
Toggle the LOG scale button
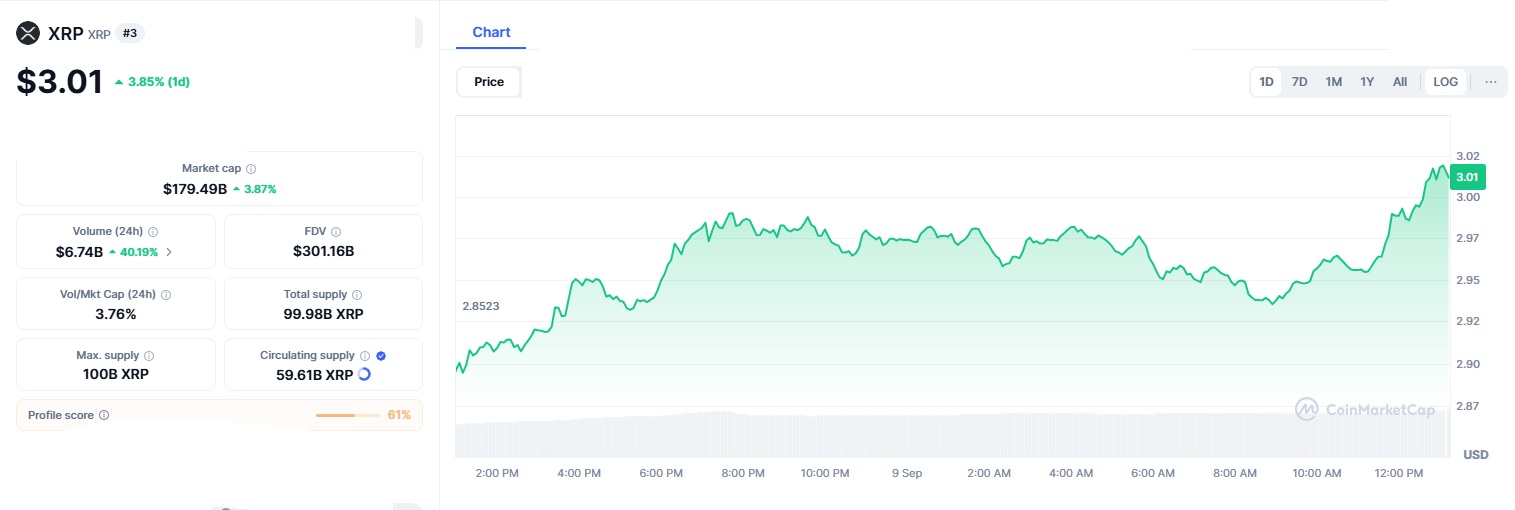point(1445,82)
